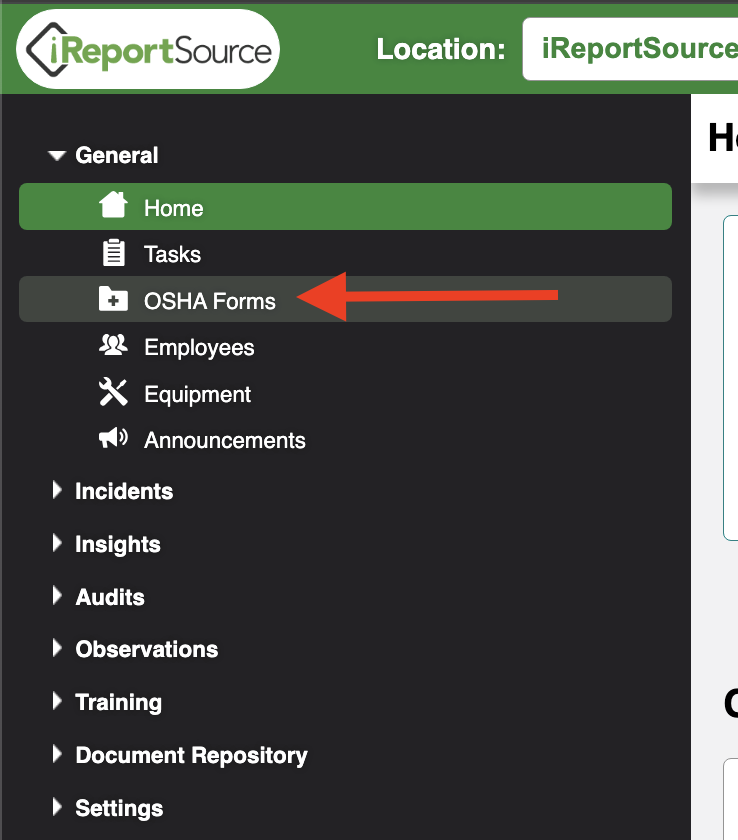This screenshot has width=738, height=840.
Task: Open the Announcements menu label
Action: [225, 440]
